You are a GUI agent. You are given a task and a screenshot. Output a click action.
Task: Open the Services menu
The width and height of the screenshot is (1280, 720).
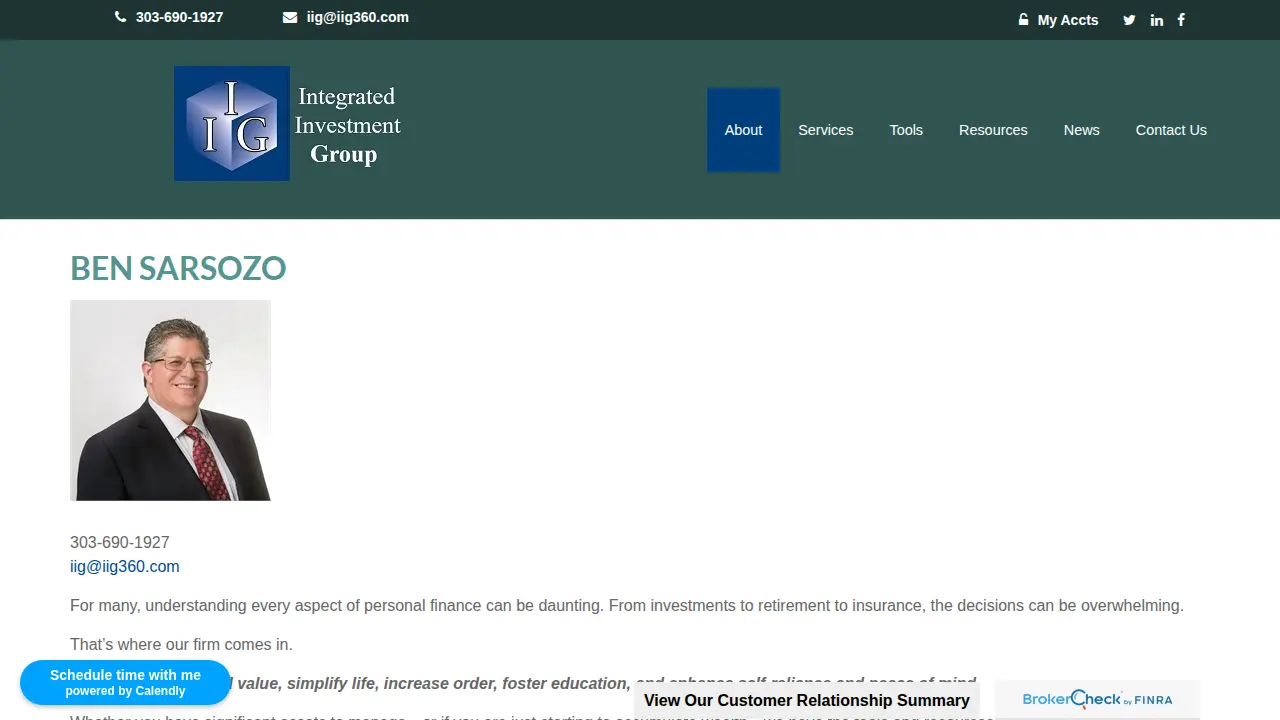click(x=826, y=130)
